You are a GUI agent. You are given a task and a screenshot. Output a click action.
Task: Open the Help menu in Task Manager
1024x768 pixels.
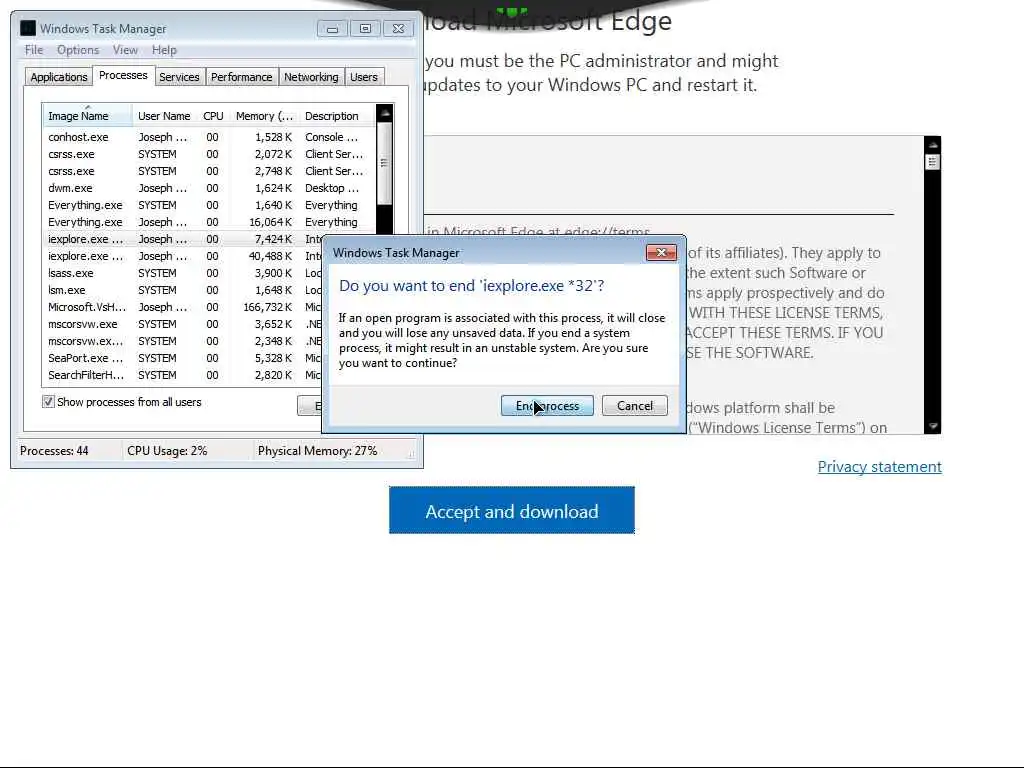164,50
